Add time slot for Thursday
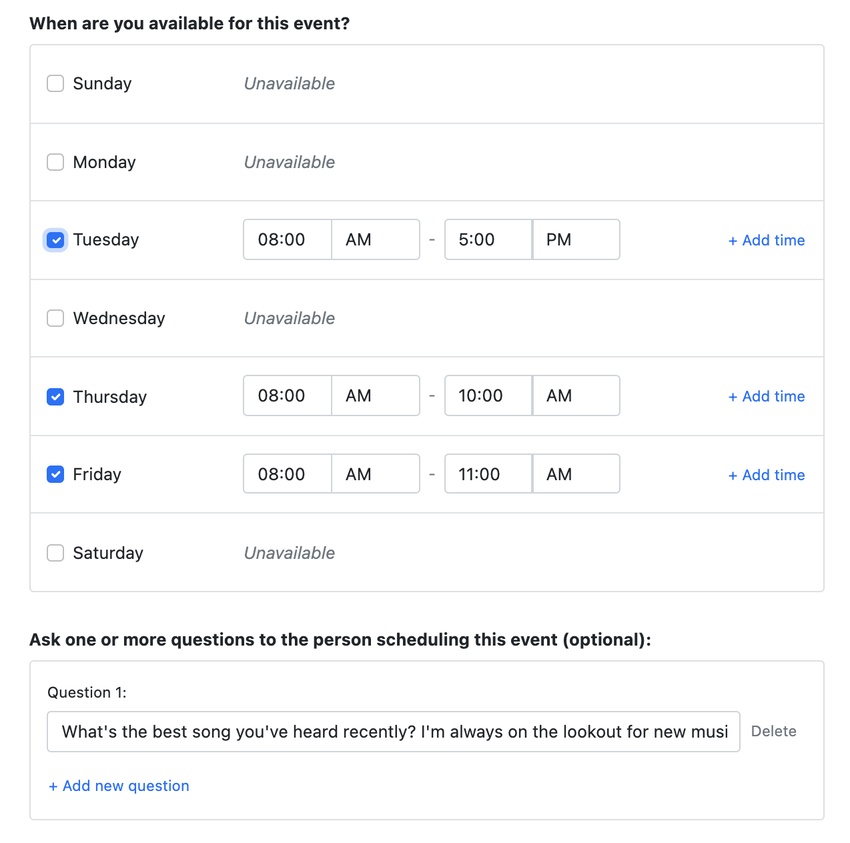The width and height of the screenshot is (850, 843). 767,396
